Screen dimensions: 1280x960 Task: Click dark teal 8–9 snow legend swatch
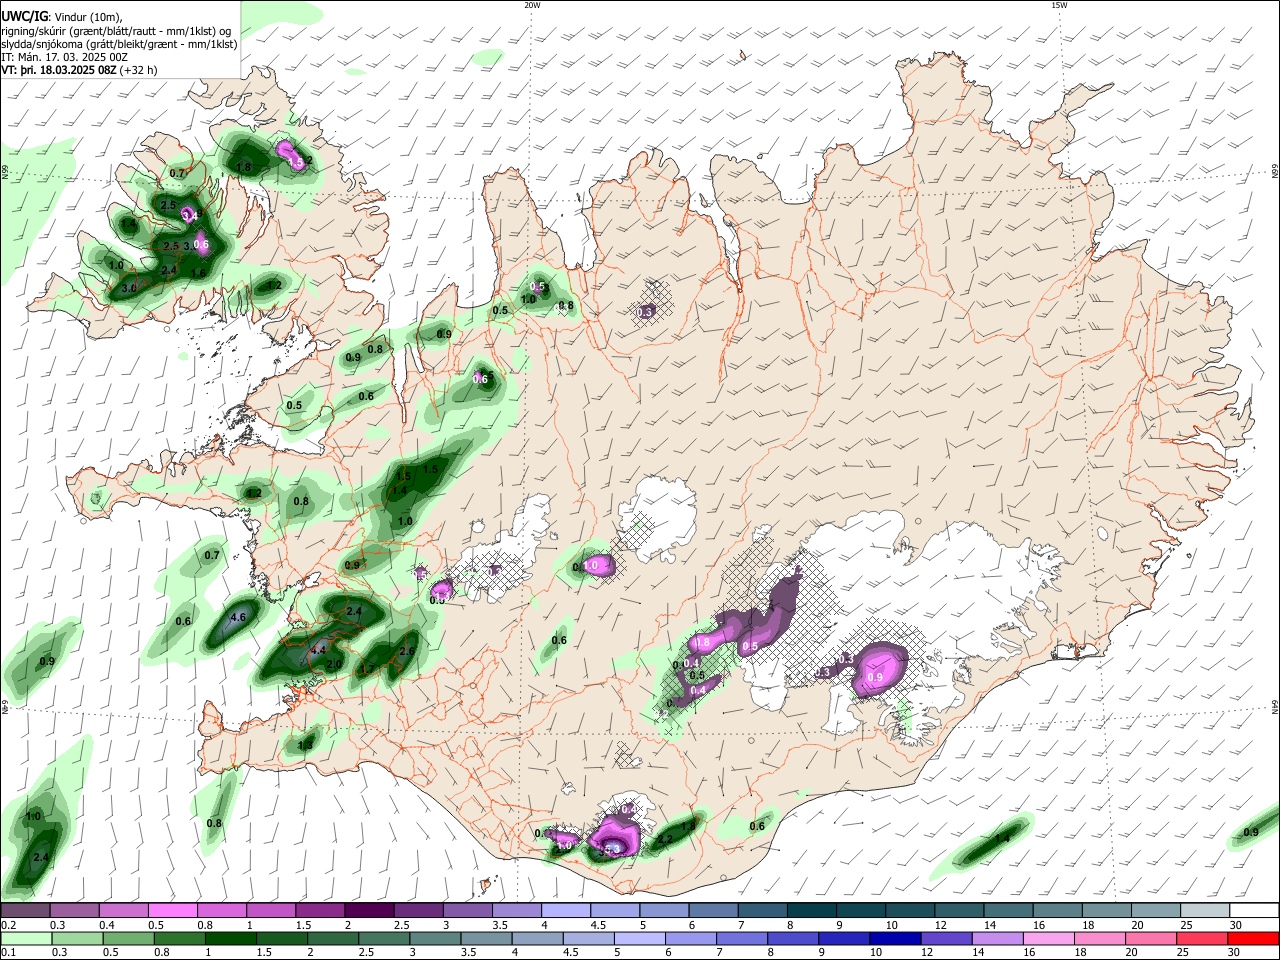[x=811, y=910]
